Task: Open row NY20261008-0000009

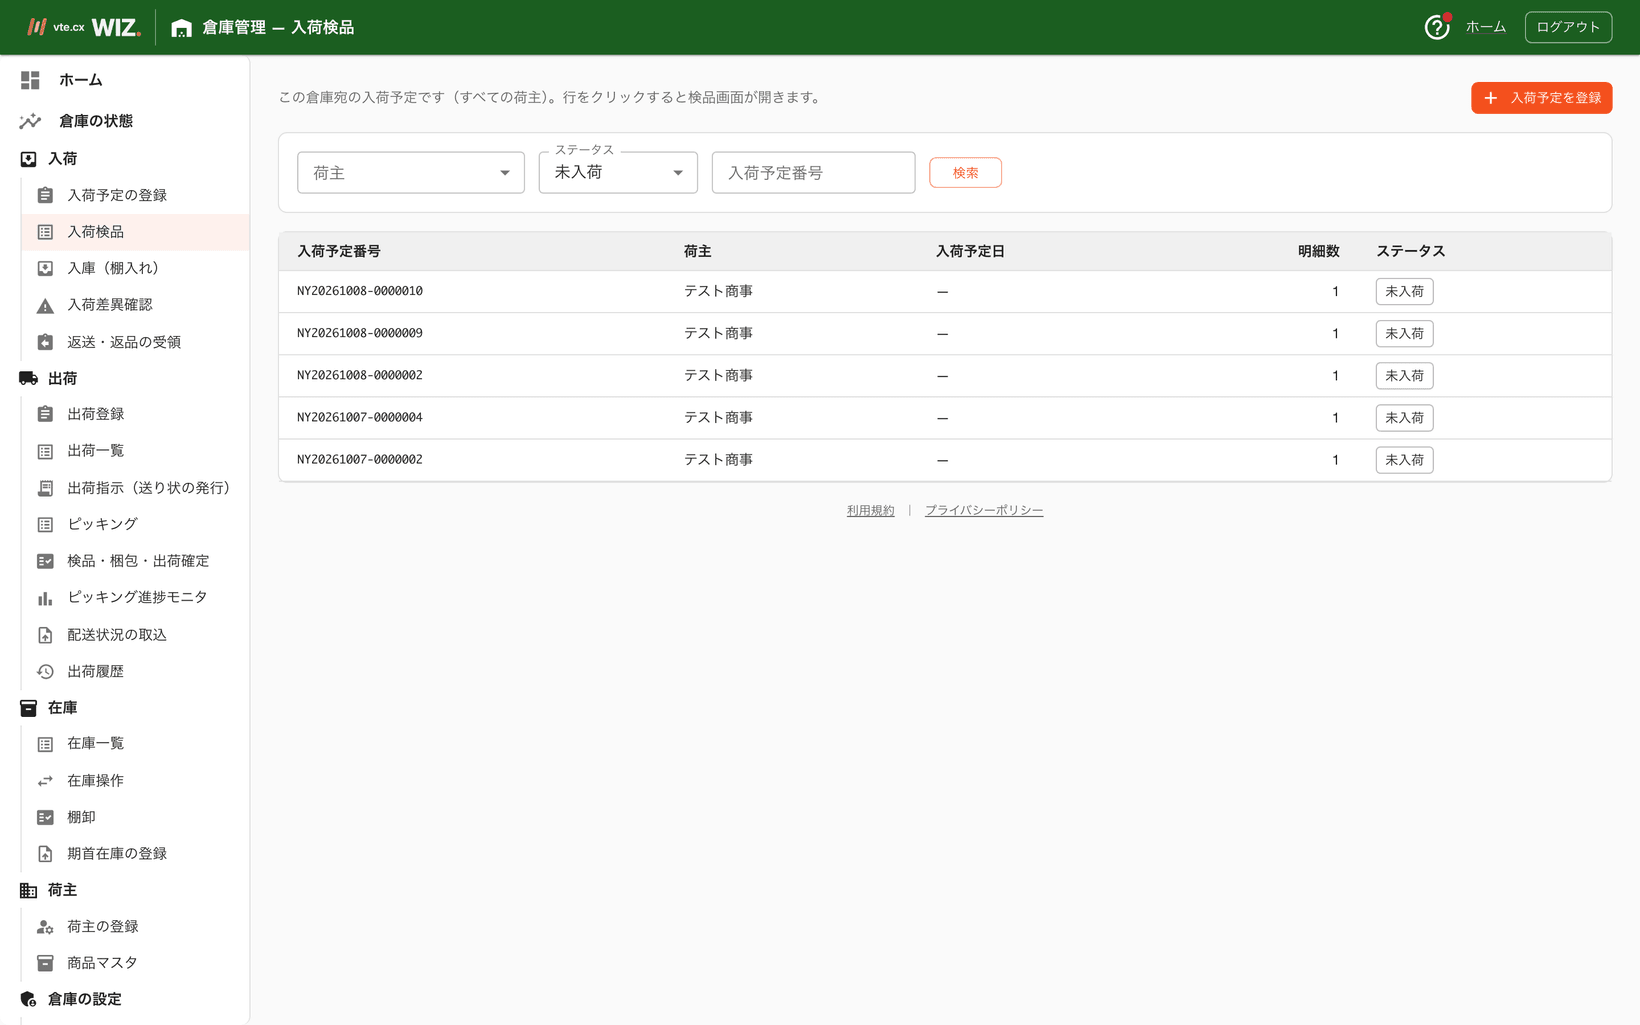Action: pos(945,334)
